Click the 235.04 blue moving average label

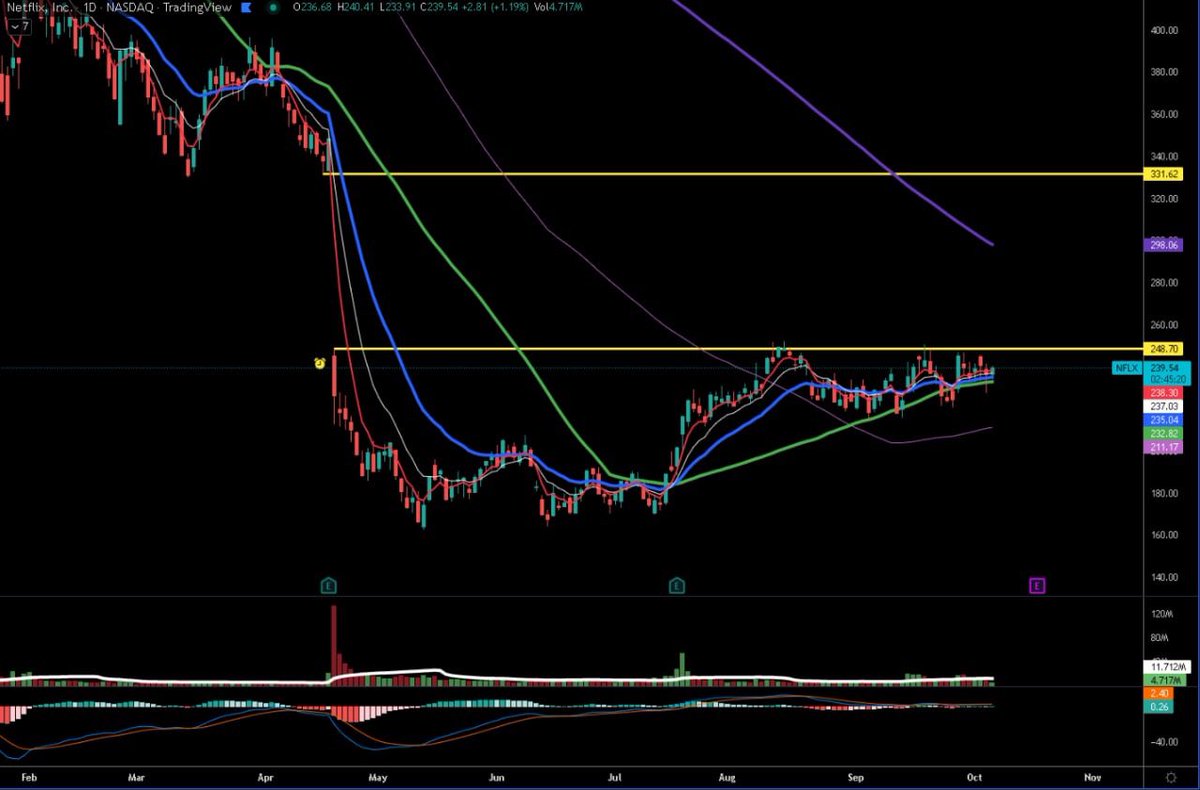click(1164, 421)
